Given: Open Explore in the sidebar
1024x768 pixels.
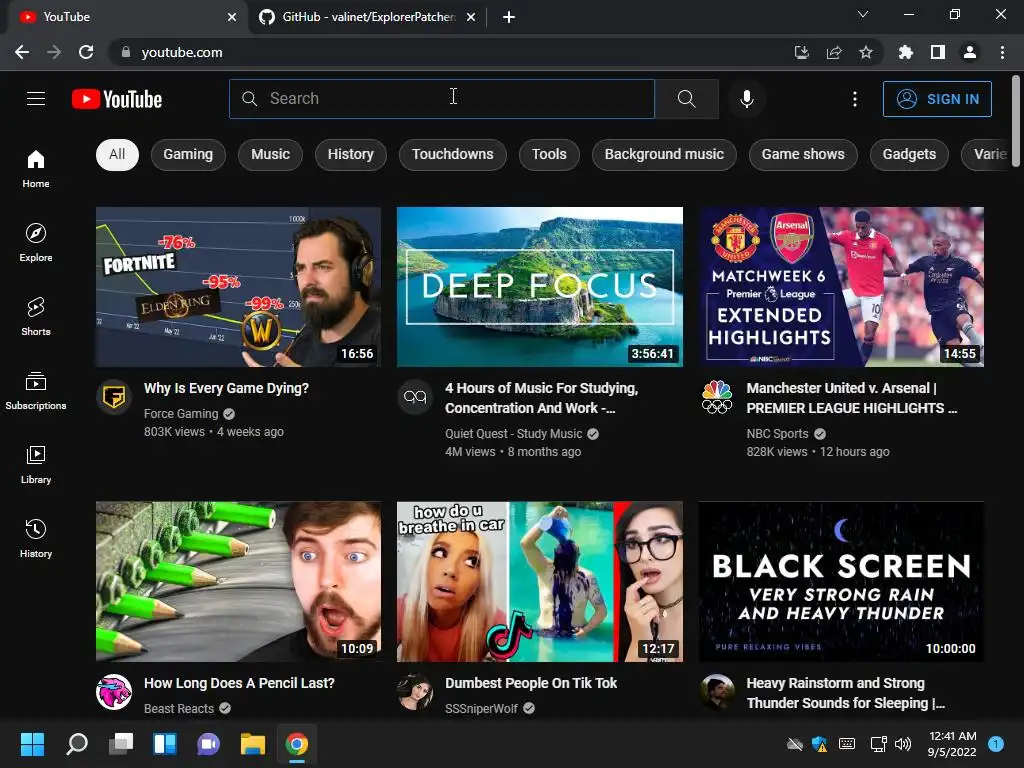Looking at the screenshot, I should click(36, 242).
